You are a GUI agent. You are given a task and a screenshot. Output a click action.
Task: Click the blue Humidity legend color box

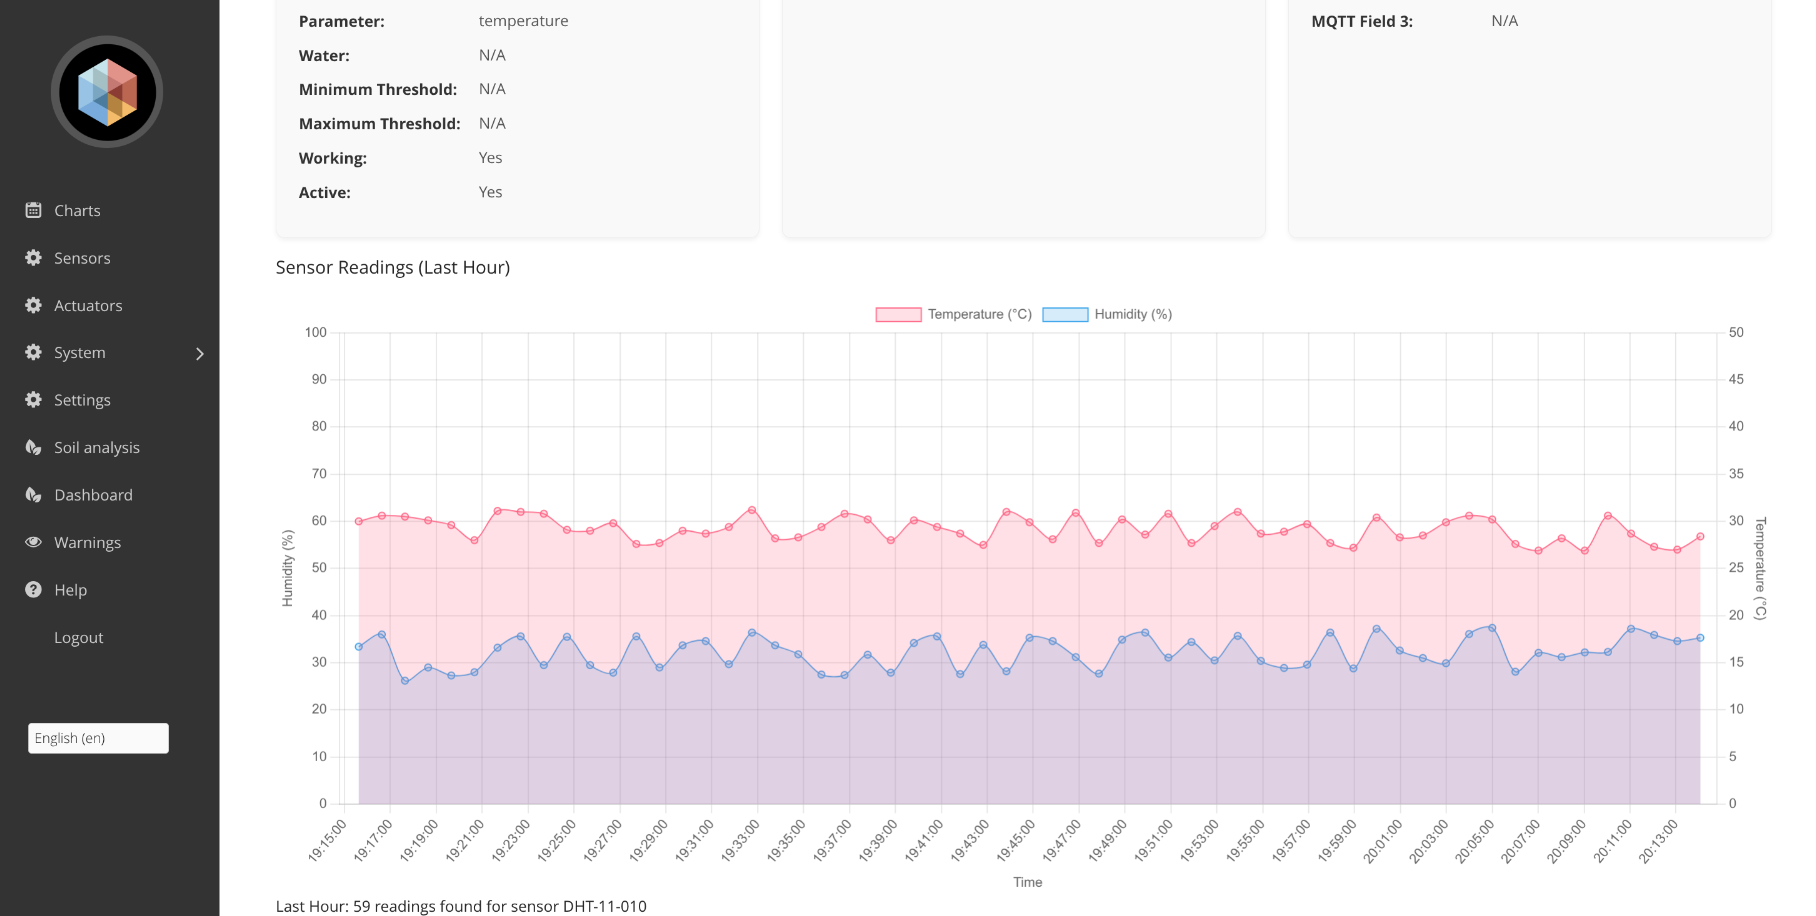[1065, 314]
